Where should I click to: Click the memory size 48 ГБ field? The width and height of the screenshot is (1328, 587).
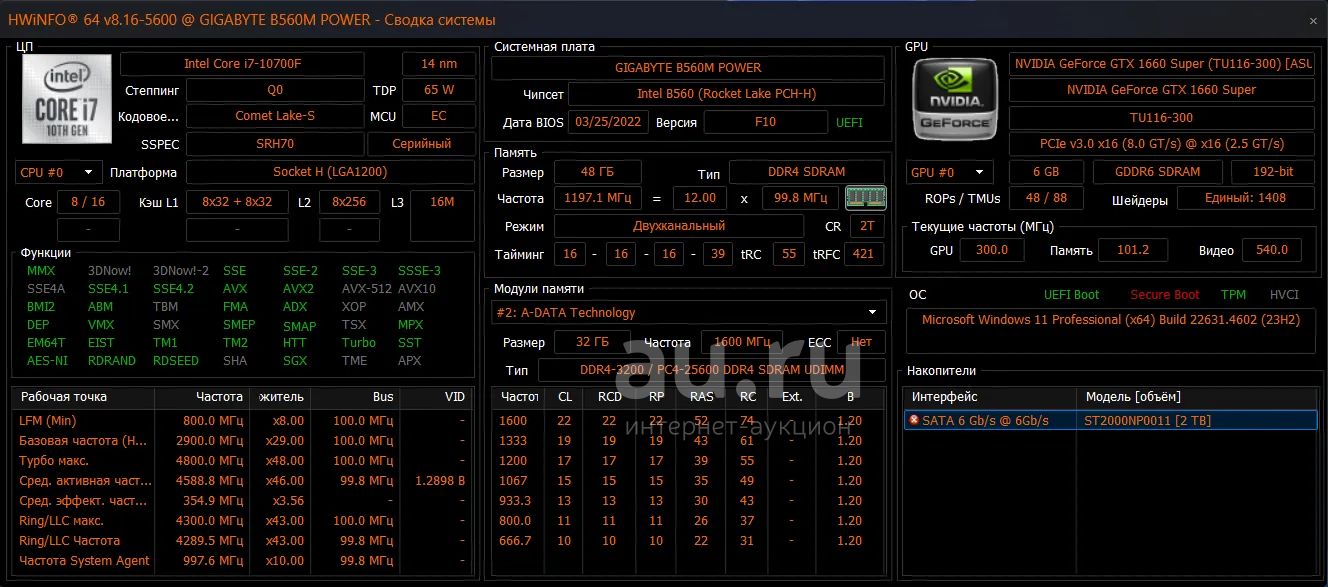(598, 172)
